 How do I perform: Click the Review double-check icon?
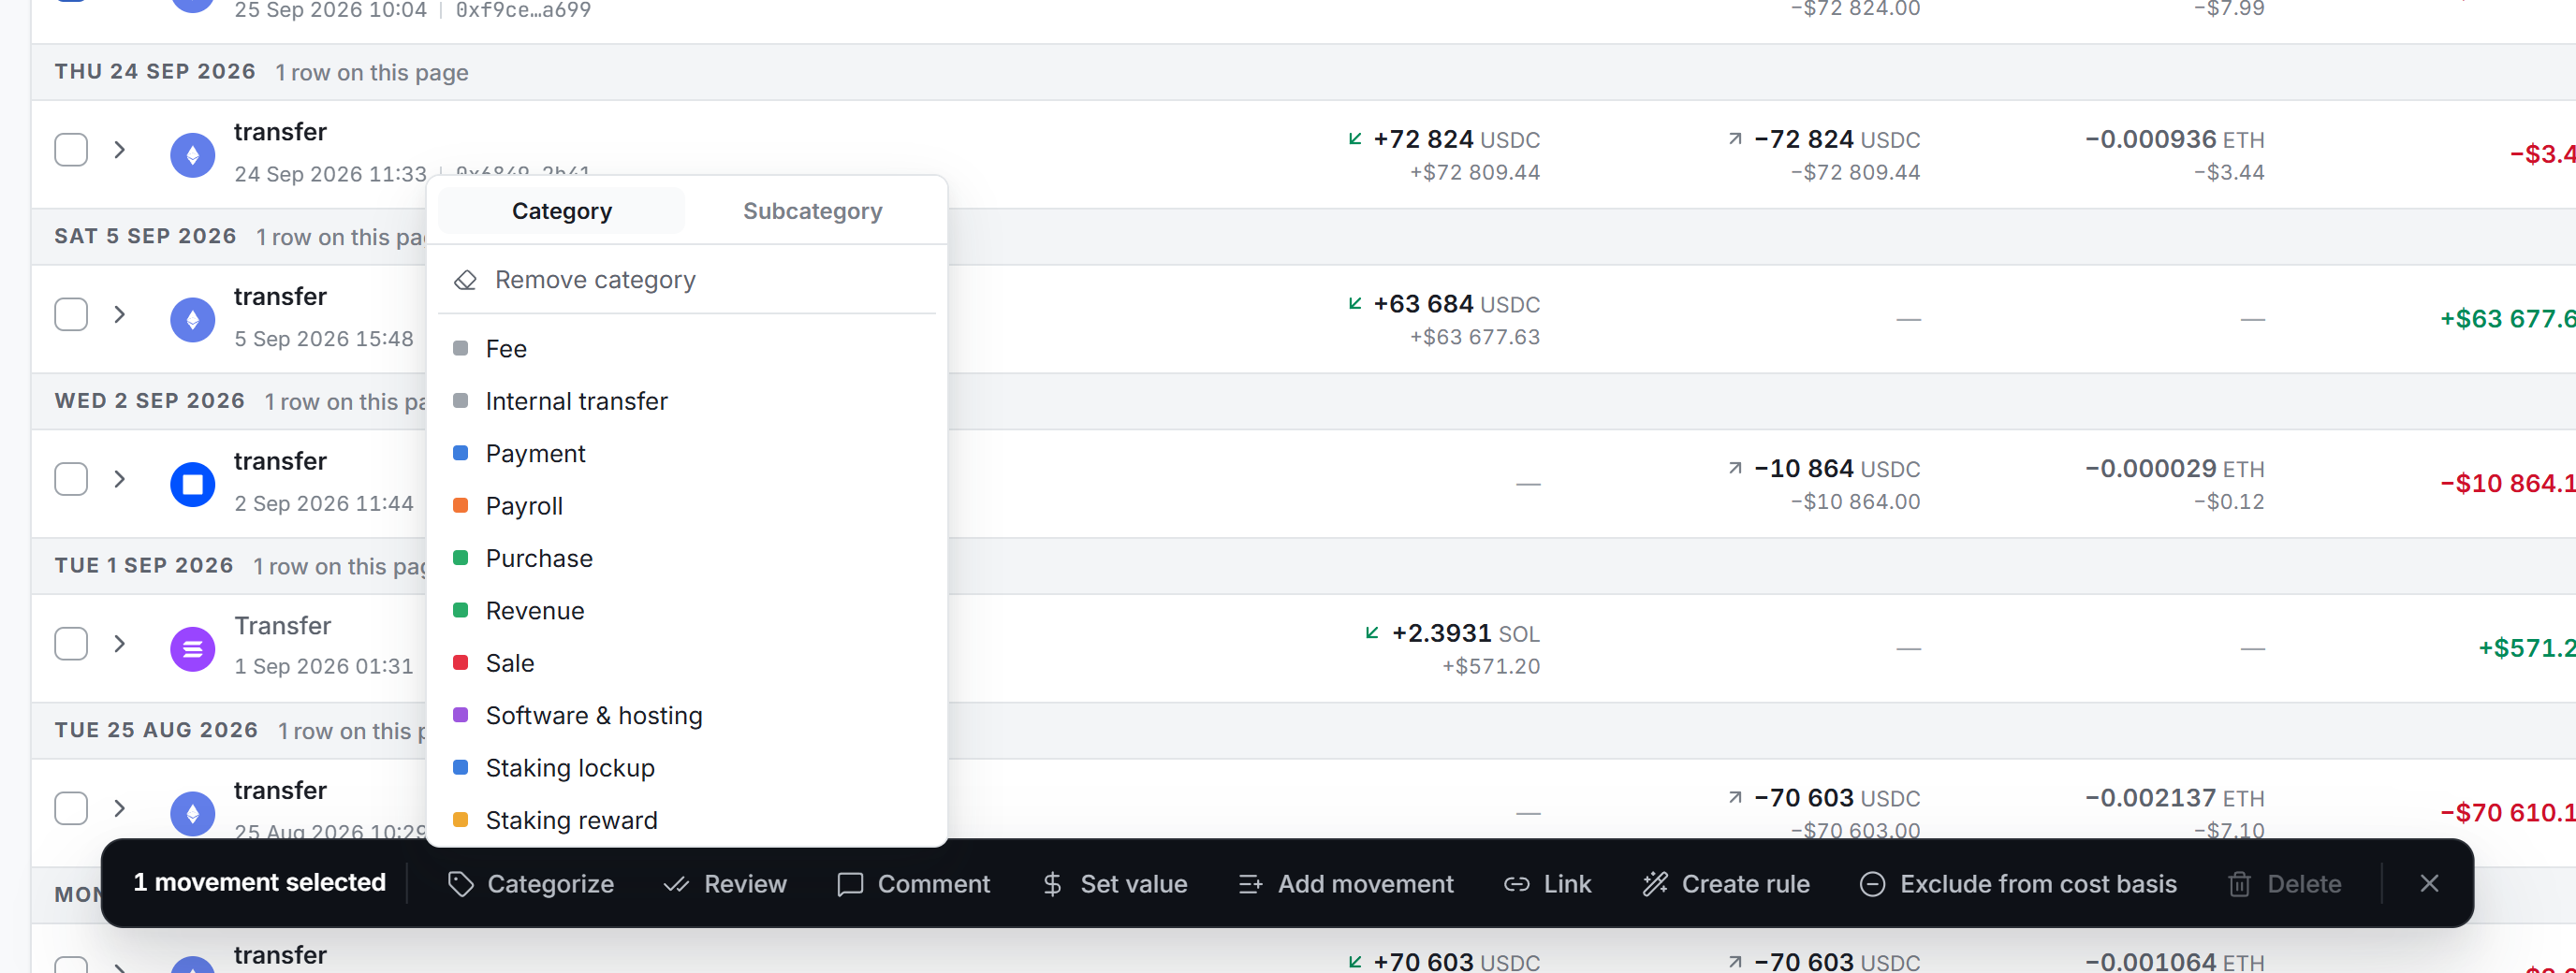pos(677,884)
